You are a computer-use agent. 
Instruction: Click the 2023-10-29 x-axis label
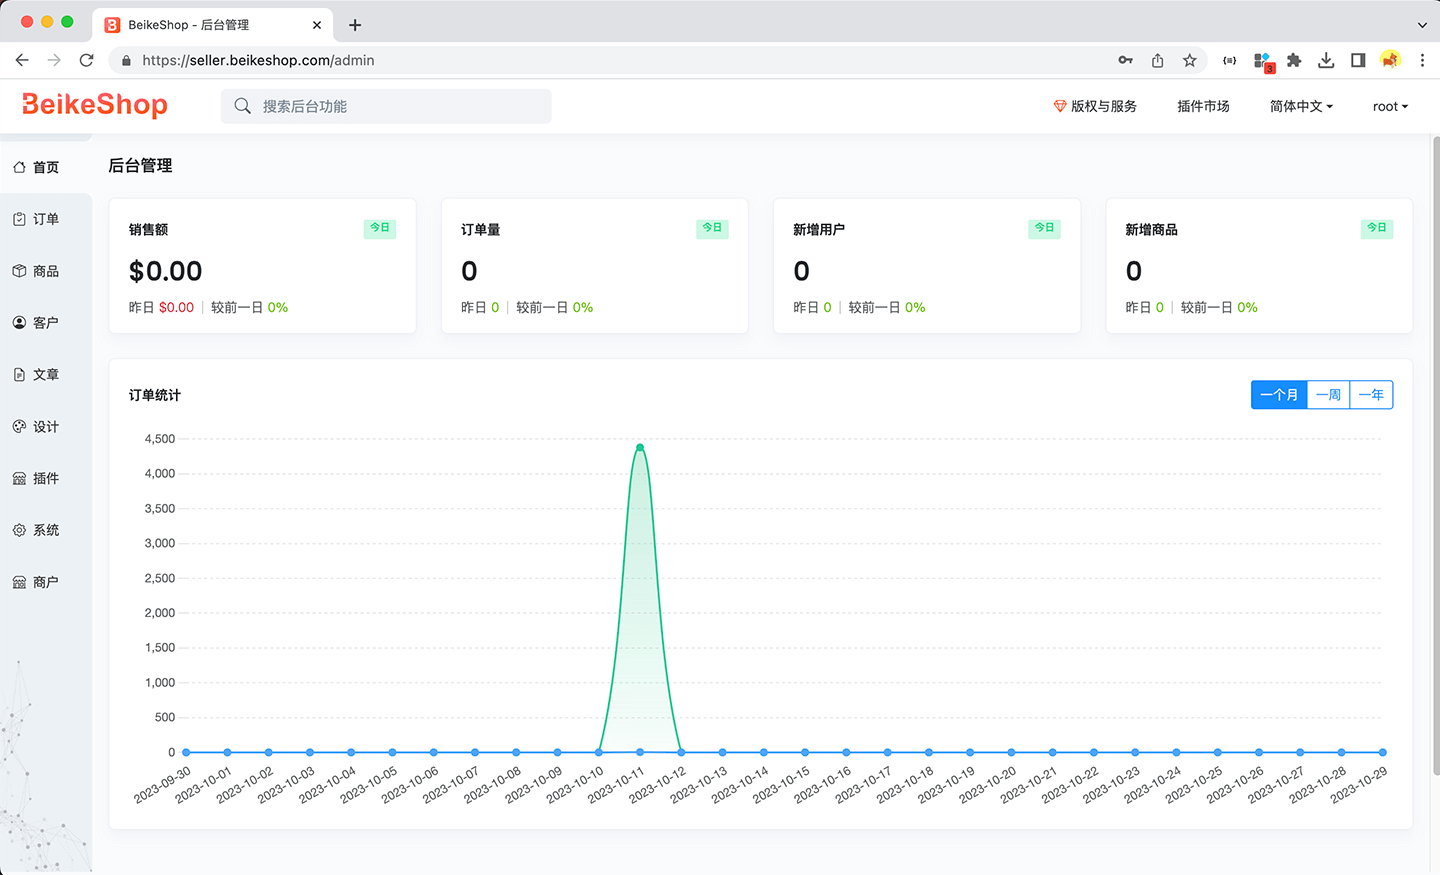coord(1359,785)
